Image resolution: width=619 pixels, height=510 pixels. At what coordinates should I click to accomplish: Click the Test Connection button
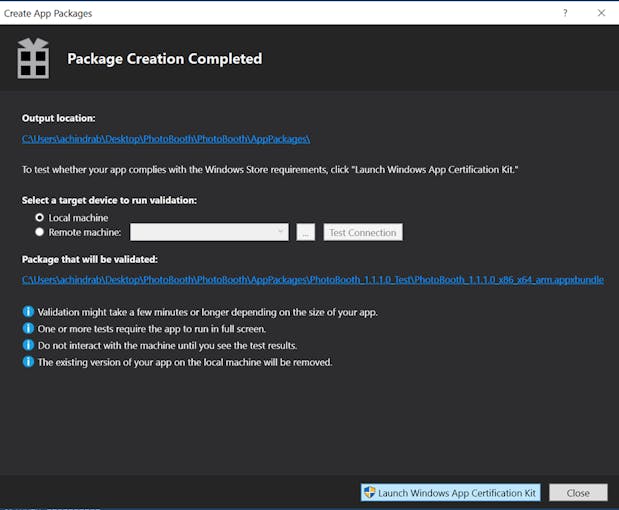(x=363, y=232)
